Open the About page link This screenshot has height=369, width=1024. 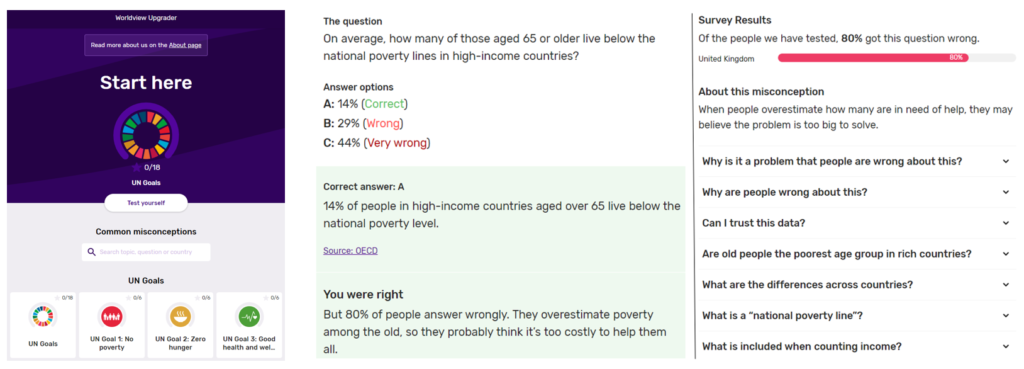(185, 45)
